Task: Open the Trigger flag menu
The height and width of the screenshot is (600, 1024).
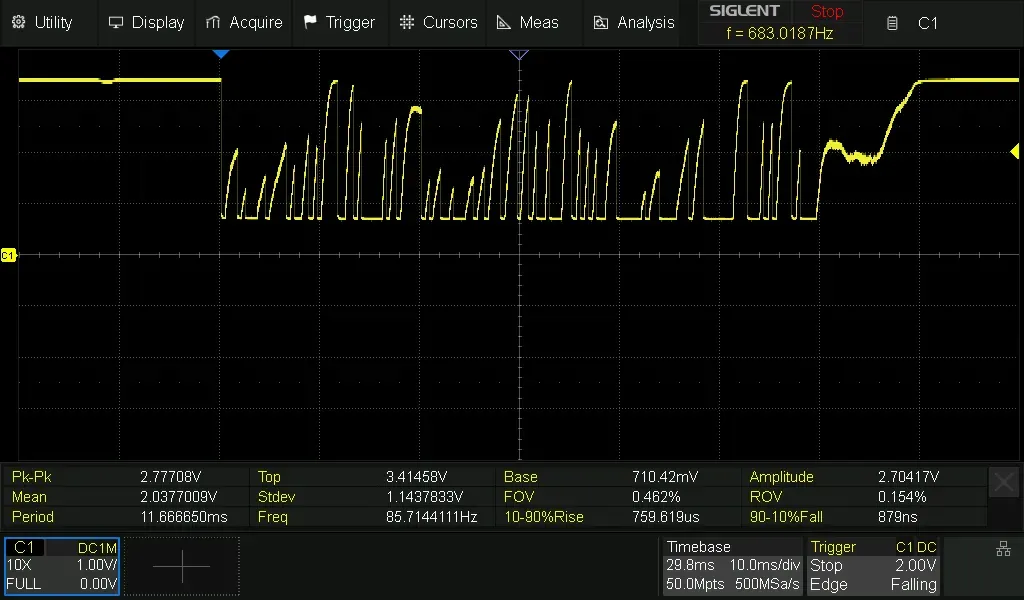Action: tap(339, 22)
